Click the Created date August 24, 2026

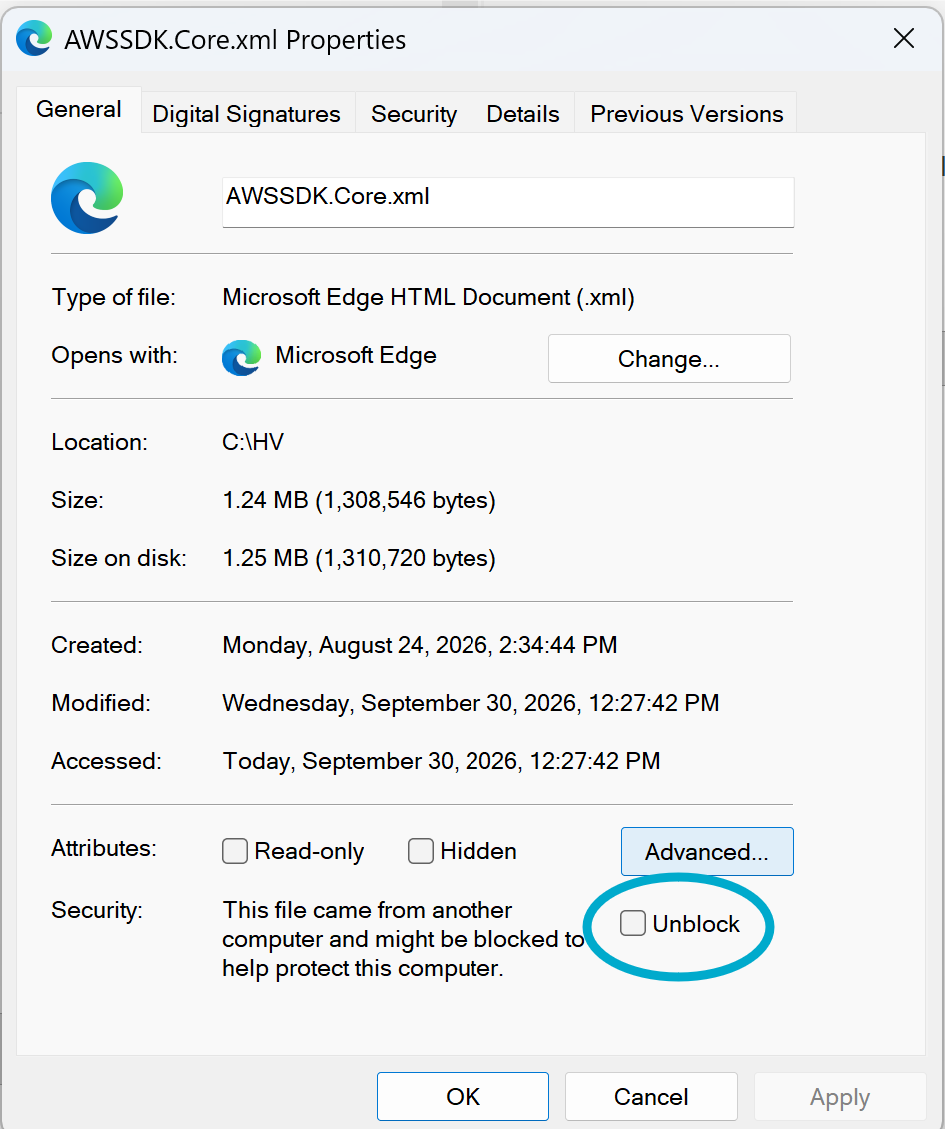click(420, 645)
